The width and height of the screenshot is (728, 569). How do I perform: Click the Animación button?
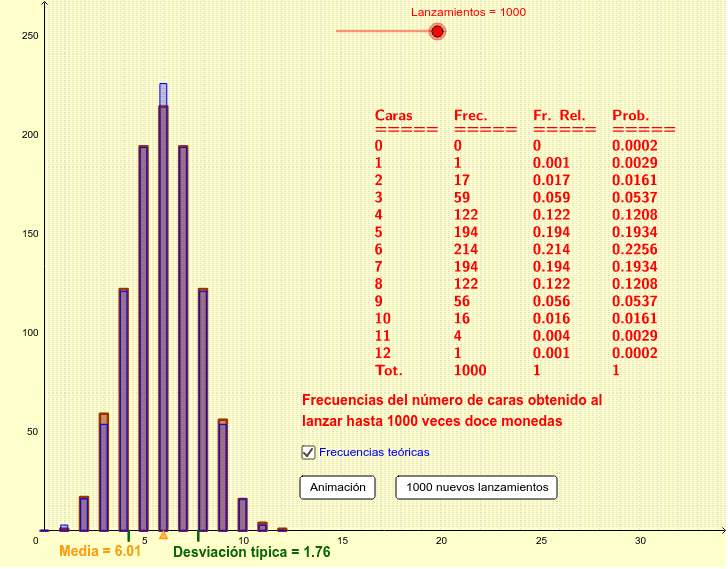(338, 487)
